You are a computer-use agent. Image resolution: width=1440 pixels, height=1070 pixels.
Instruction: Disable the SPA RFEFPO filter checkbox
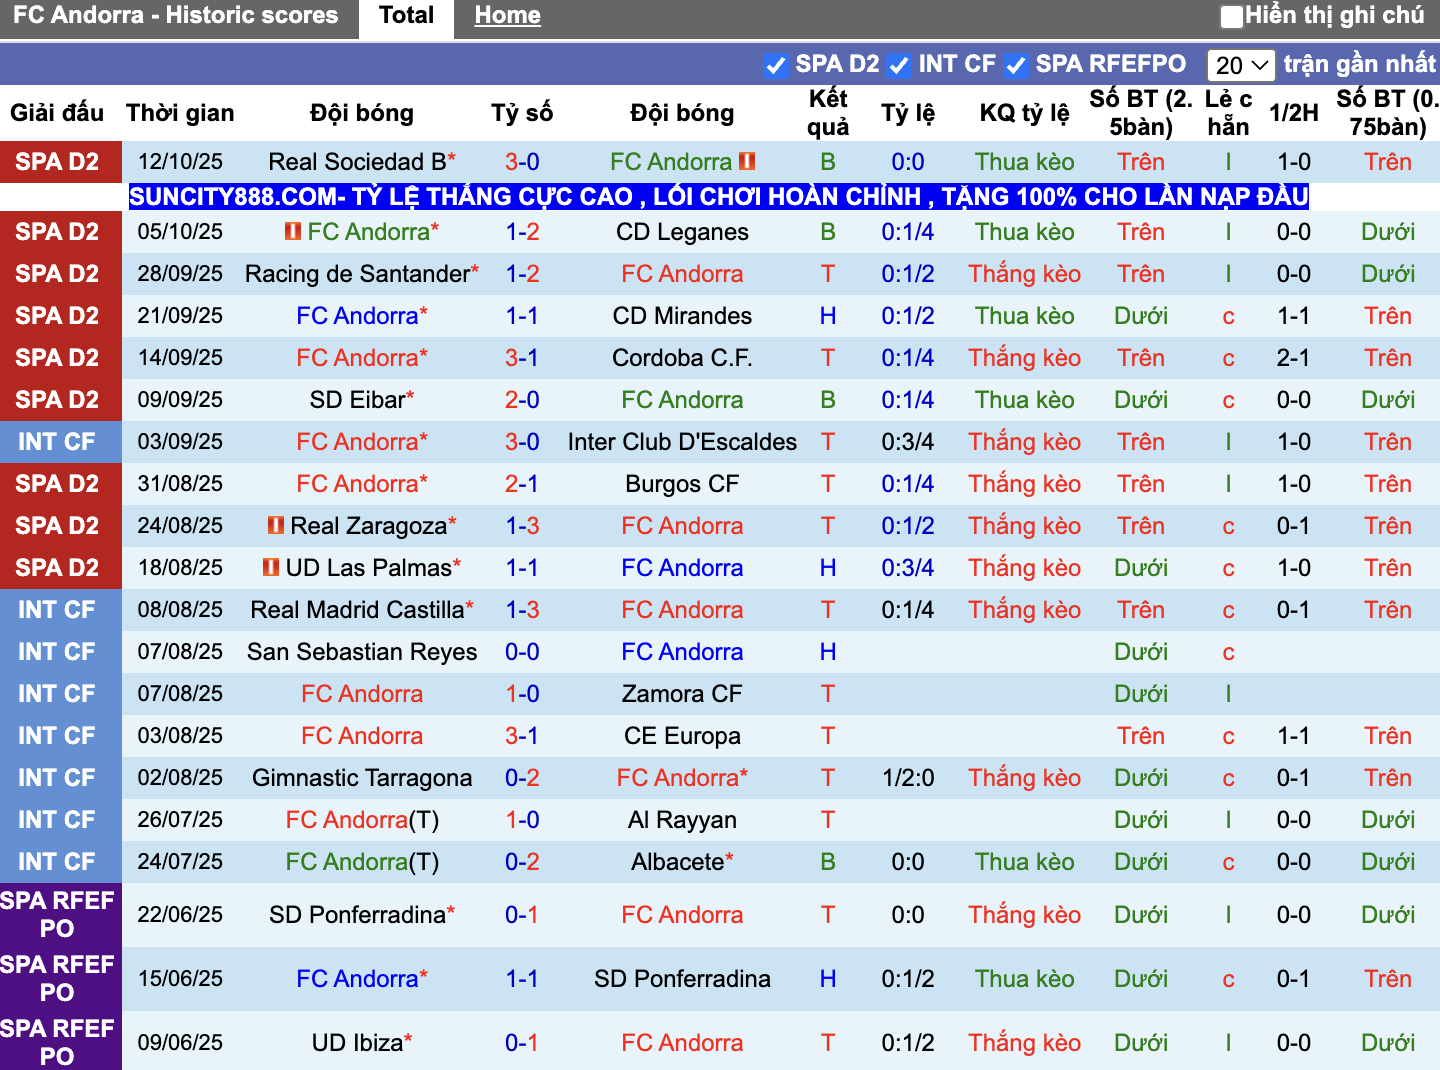point(1016,65)
